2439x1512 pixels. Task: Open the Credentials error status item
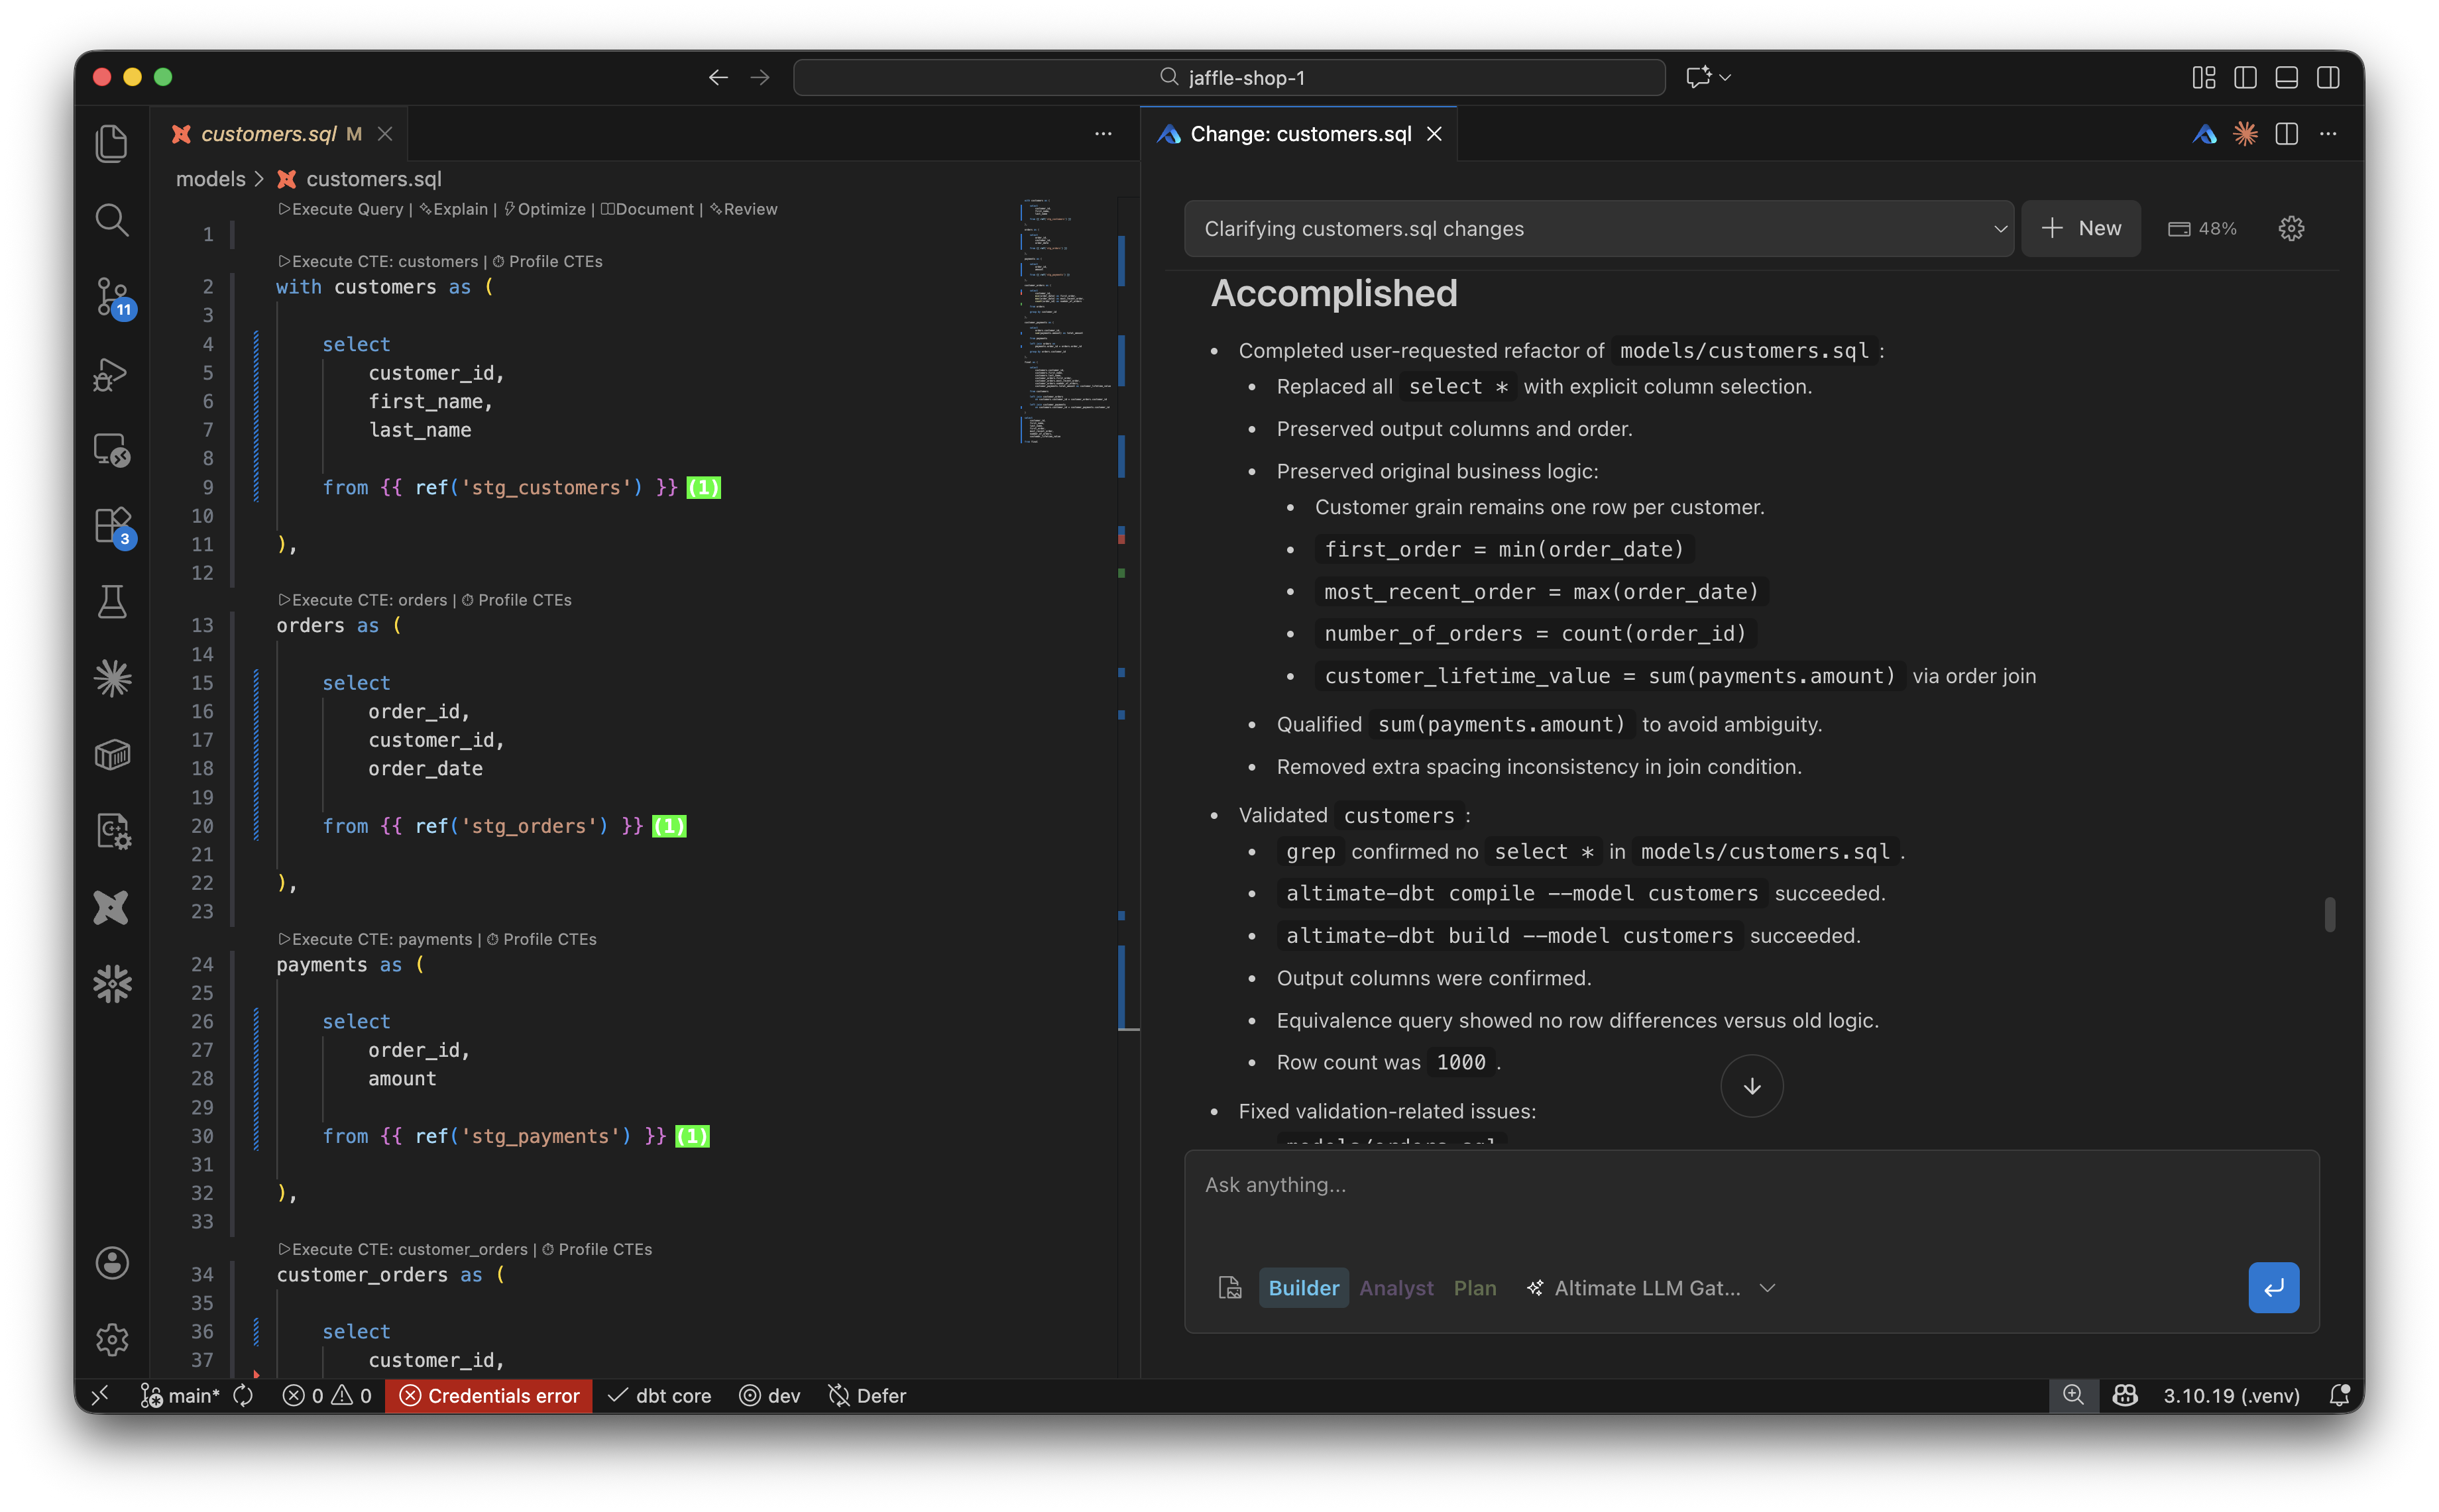[489, 1396]
